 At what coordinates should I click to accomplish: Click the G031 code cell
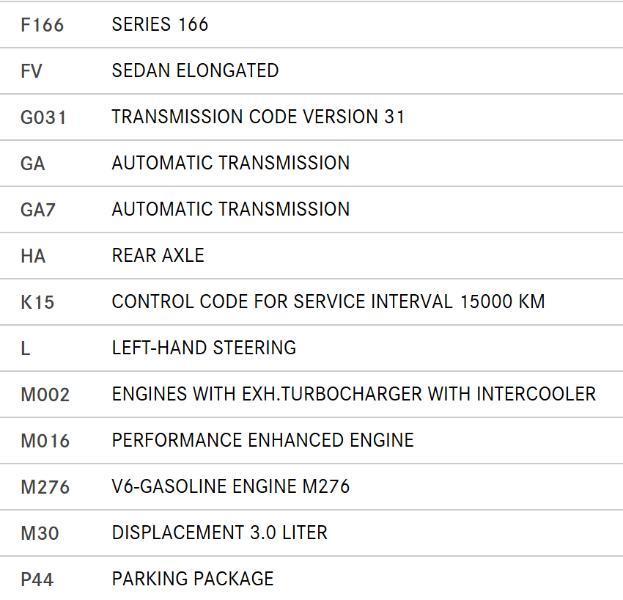coord(43,117)
